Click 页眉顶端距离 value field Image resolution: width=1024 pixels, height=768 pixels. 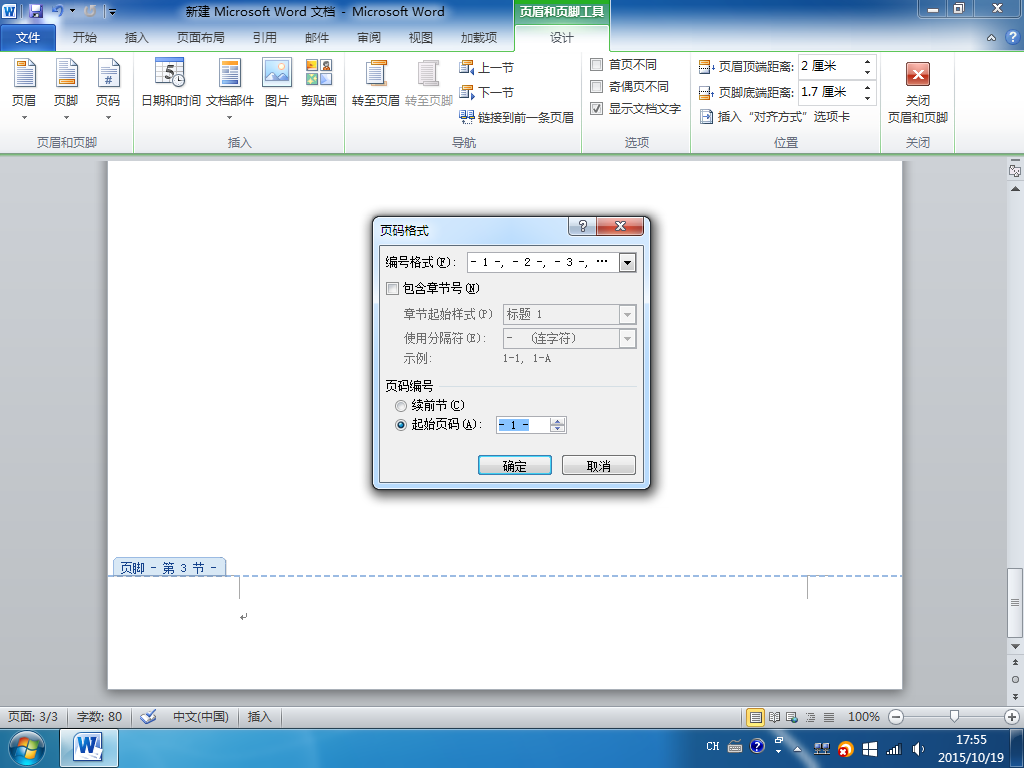829,67
